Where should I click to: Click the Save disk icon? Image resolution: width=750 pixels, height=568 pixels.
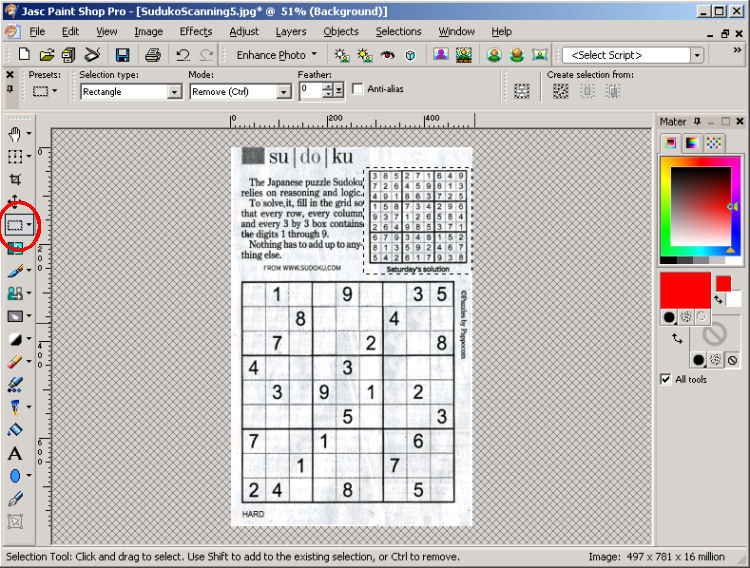click(x=122, y=55)
